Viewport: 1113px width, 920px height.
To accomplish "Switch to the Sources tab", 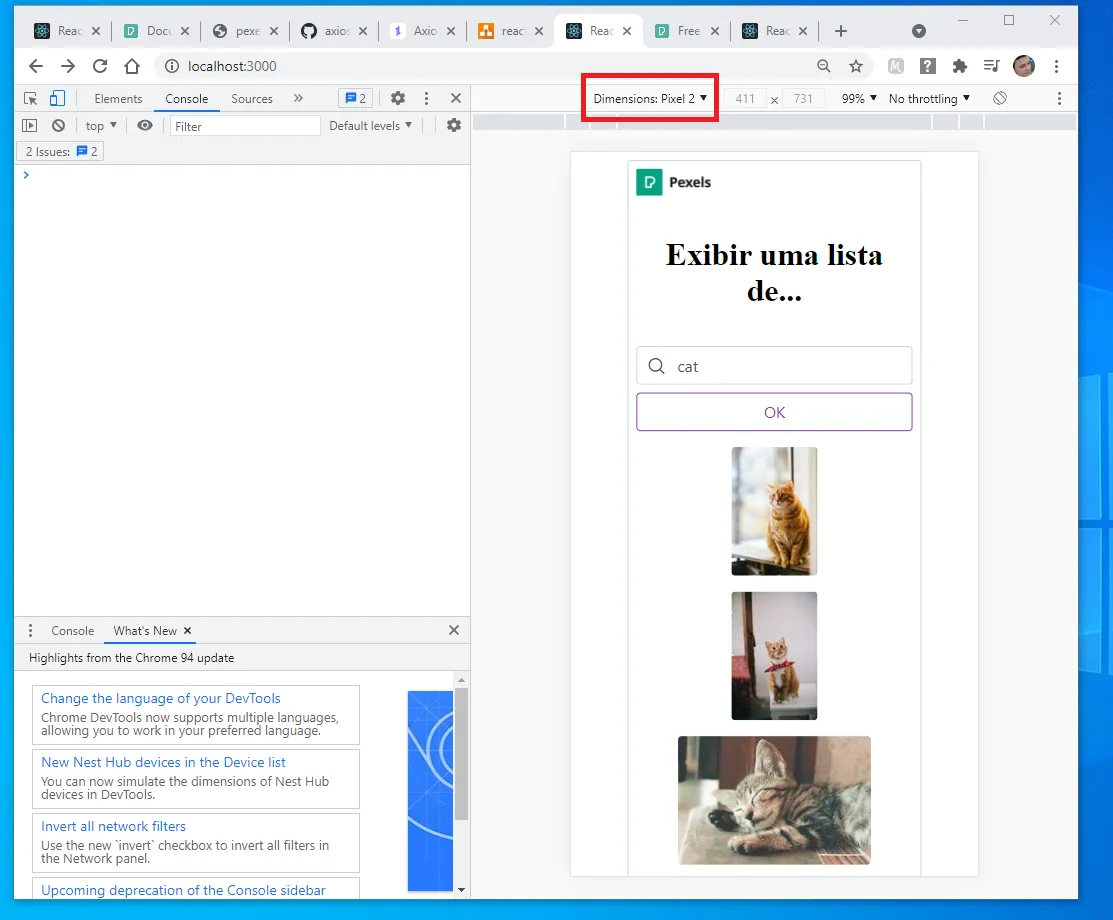I will coord(252,99).
